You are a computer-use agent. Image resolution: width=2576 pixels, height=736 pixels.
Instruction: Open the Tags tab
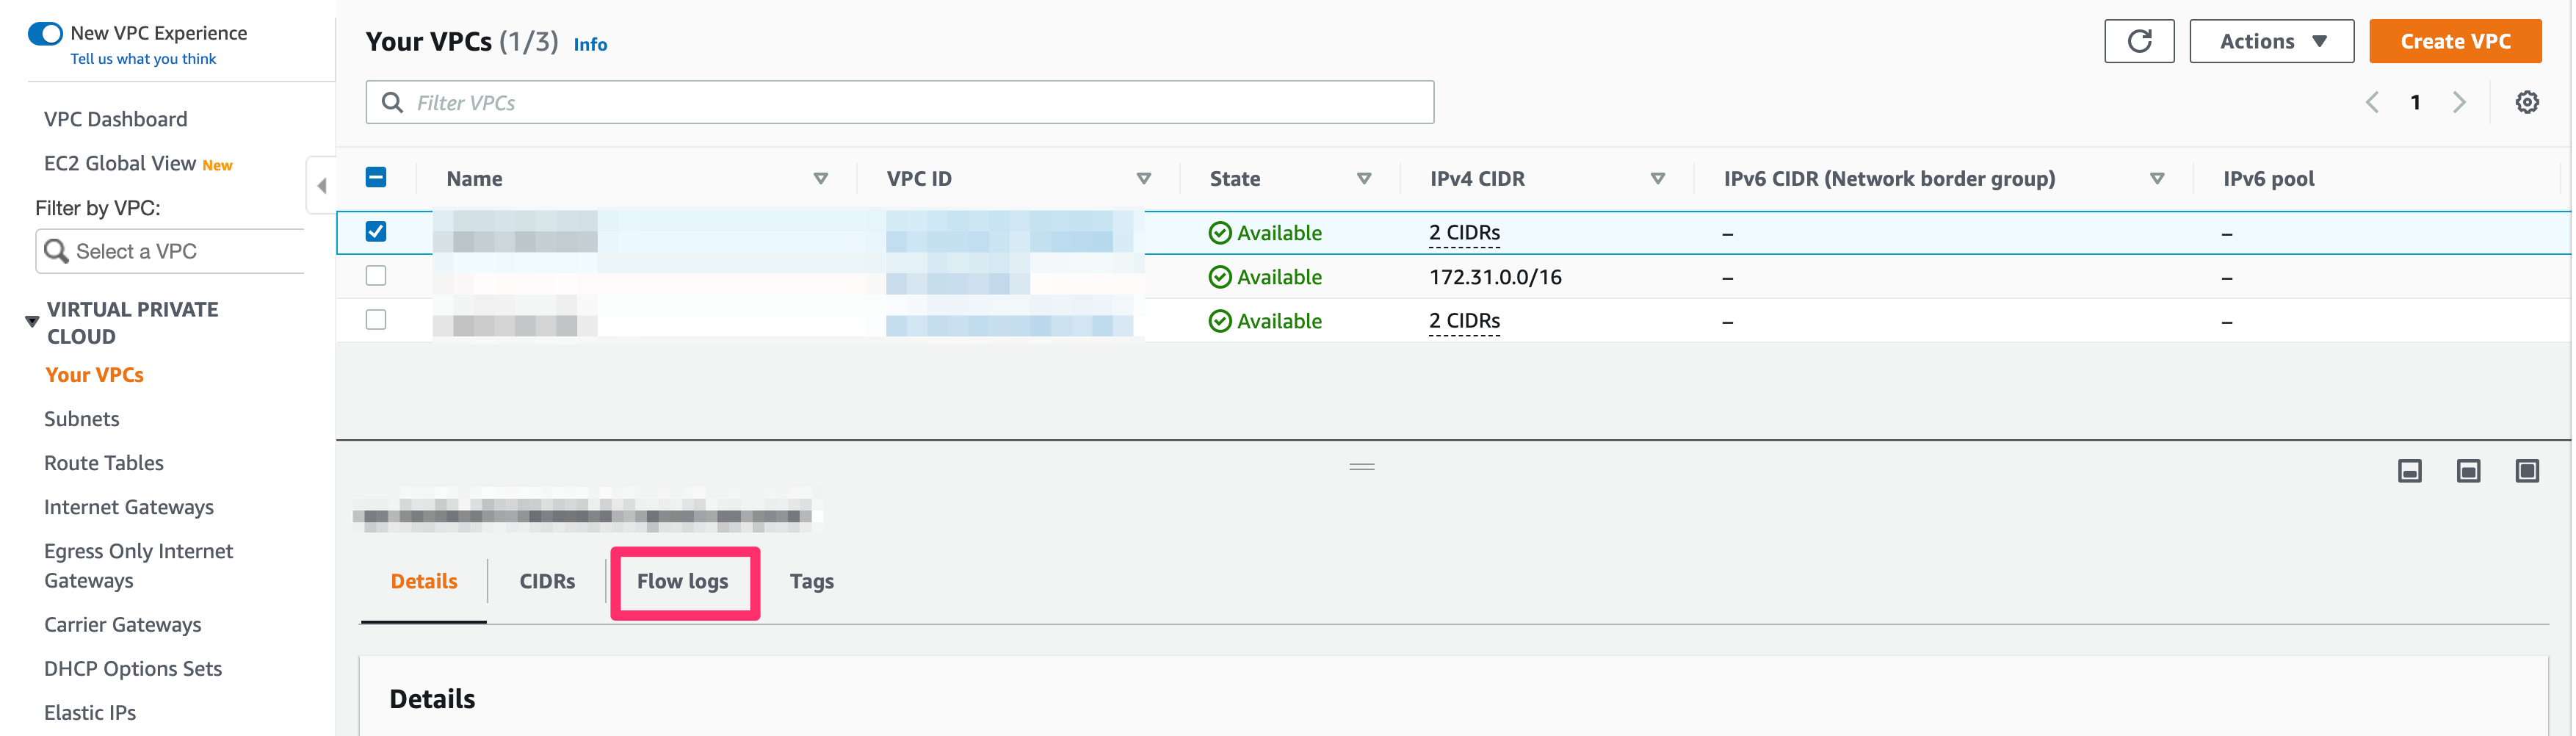point(811,582)
